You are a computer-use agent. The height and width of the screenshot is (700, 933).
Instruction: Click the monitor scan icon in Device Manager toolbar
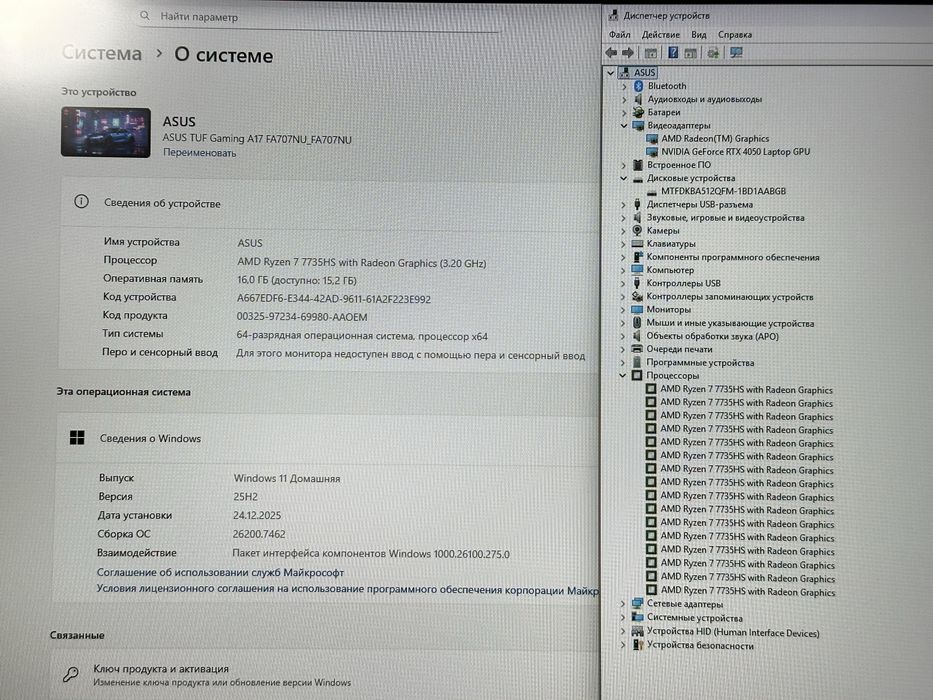tap(736, 53)
